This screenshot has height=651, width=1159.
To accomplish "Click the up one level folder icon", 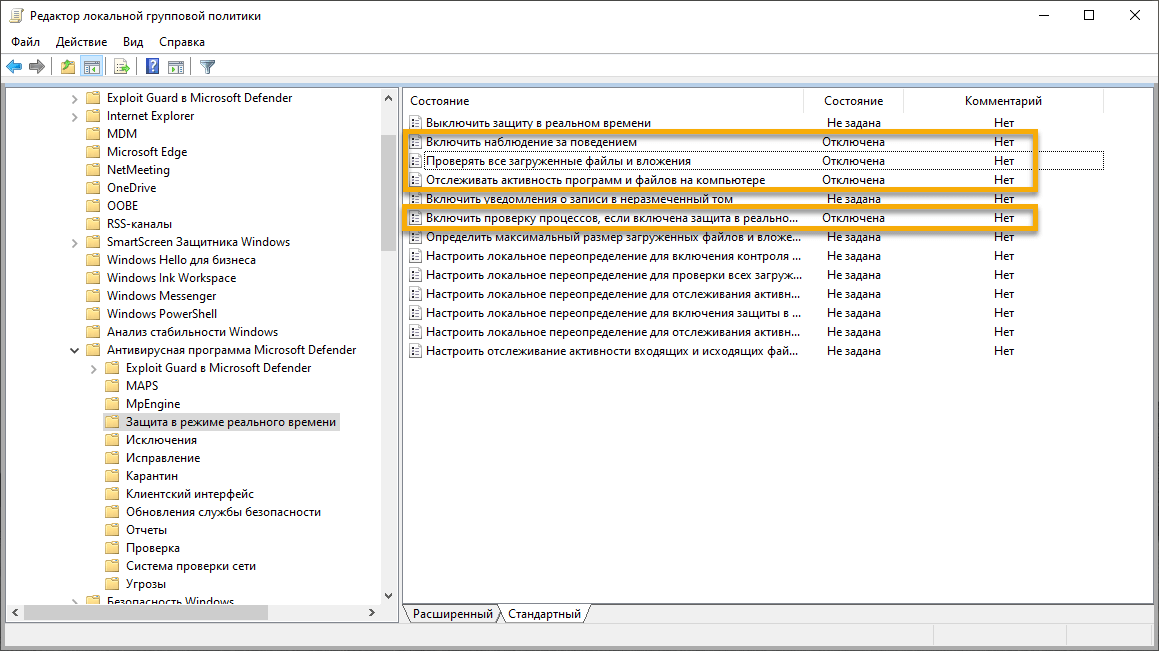I will coord(67,66).
